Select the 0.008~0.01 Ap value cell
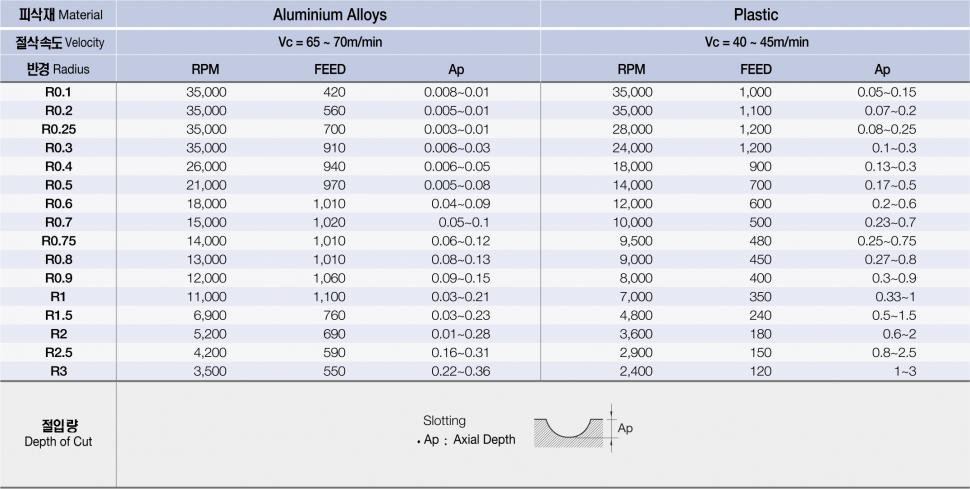 [456, 92]
